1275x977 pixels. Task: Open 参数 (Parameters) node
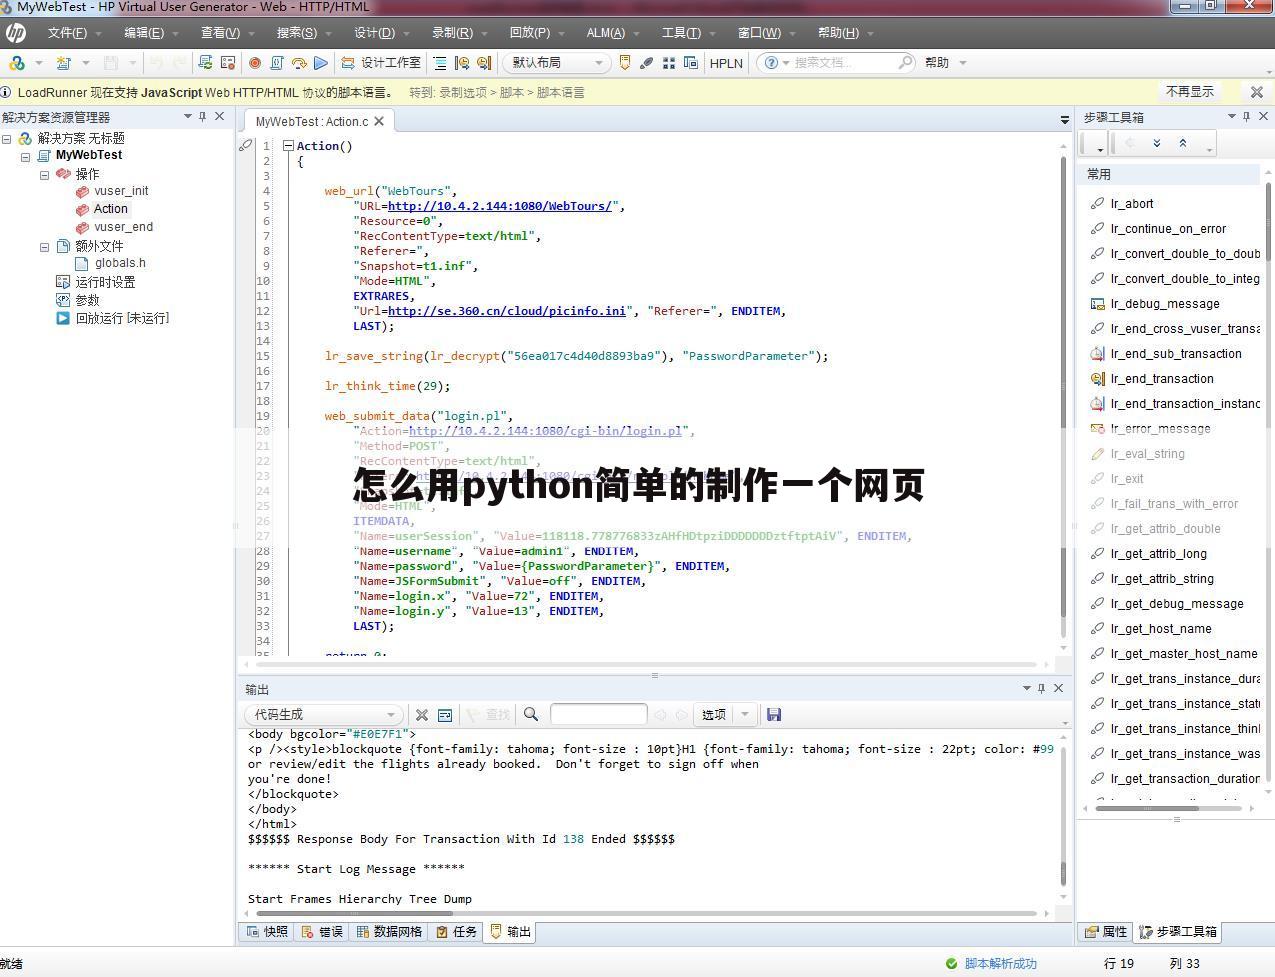pyautogui.click(x=87, y=300)
